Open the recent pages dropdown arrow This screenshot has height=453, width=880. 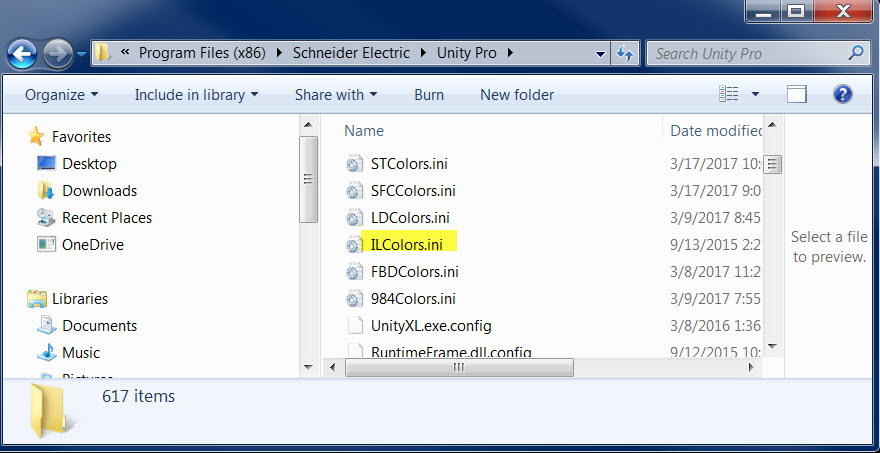pos(81,54)
